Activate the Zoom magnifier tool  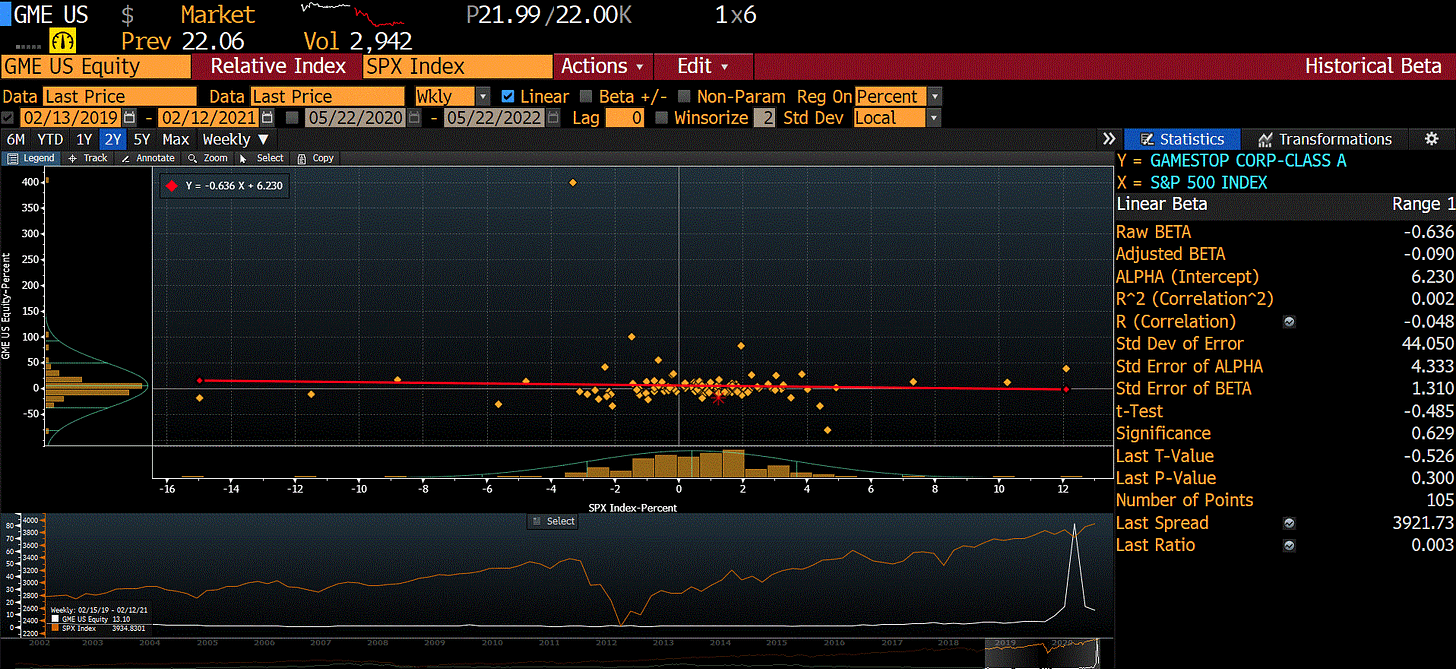click(209, 158)
